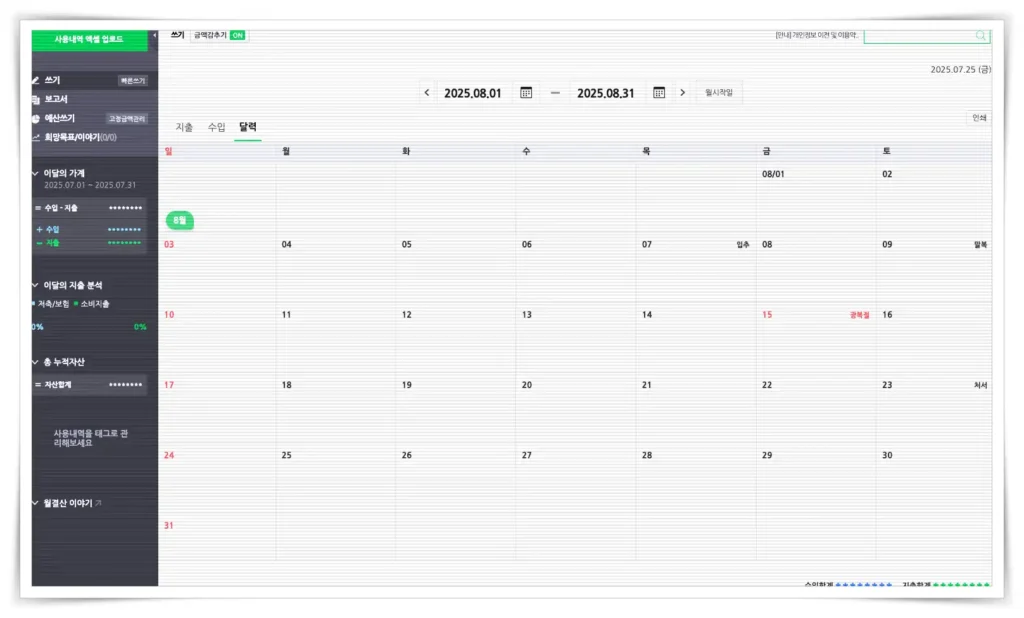Open 희망목표/이야기 menu item

(80, 138)
